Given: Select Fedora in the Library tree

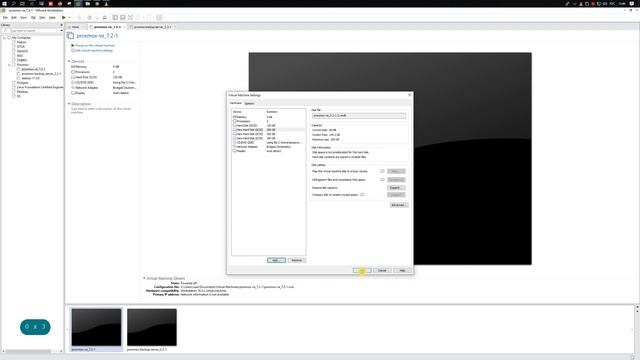Looking at the screenshot, I should 21,42.
